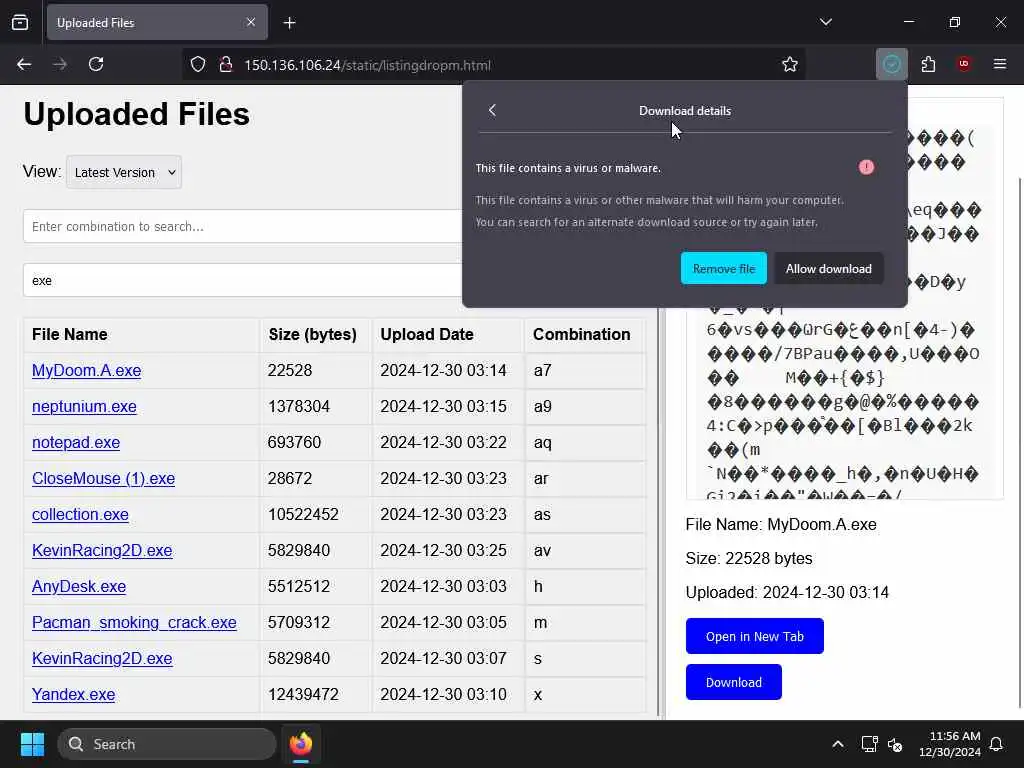Click the taskbar Search box

pos(167,744)
